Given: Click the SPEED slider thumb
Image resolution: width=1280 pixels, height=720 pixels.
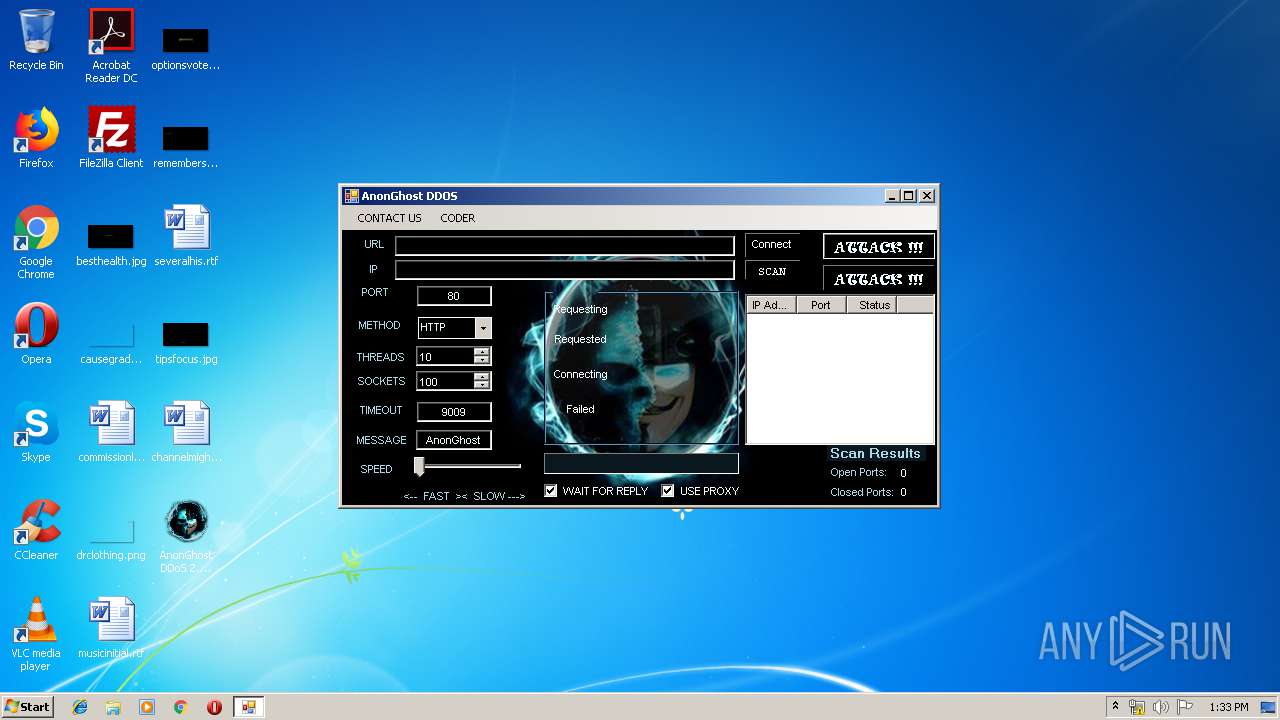Looking at the screenshot, I should 420,466.
